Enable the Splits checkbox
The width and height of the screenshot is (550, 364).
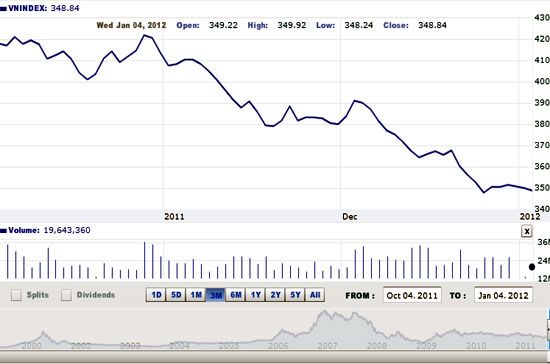click(x=16, y=295)
